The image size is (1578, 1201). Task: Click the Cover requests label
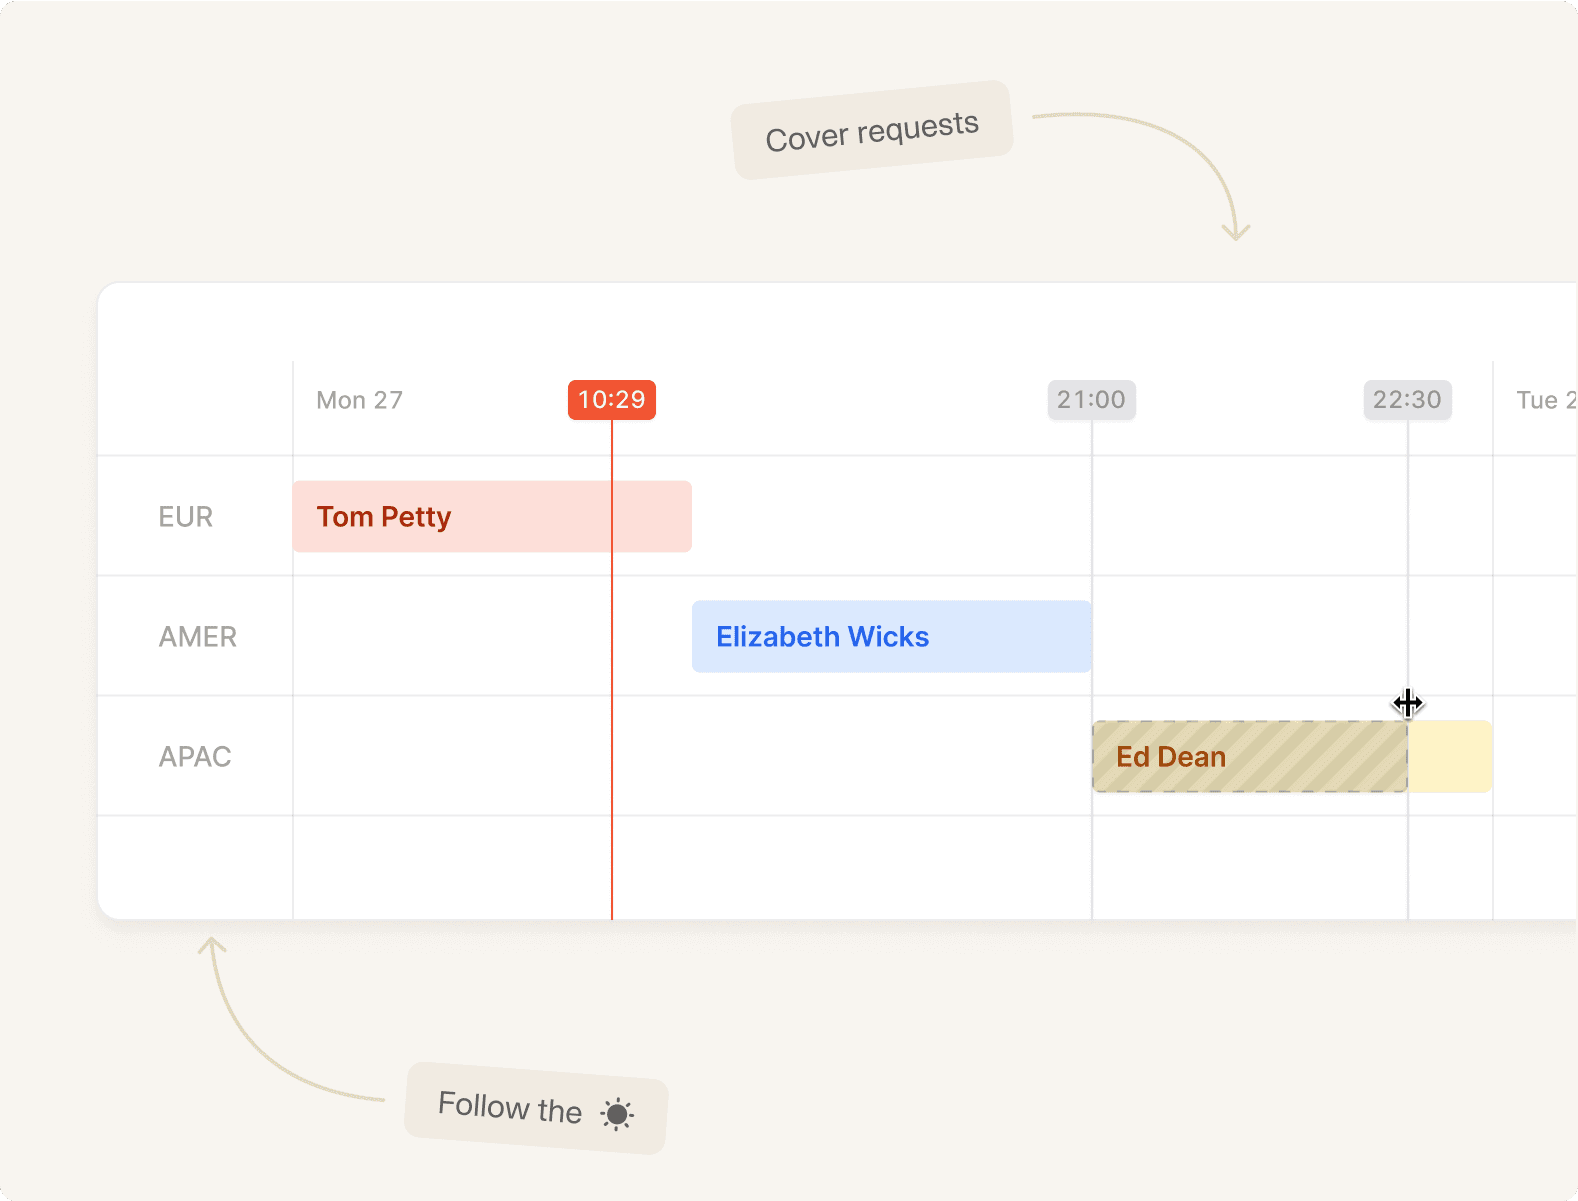tap(872, 131)
